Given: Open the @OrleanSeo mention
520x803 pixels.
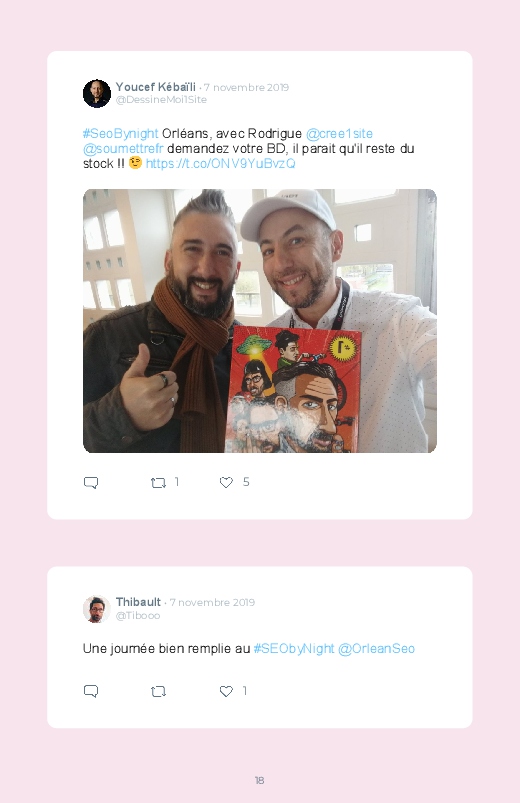Looking at the screenshot, I should 377,649.
